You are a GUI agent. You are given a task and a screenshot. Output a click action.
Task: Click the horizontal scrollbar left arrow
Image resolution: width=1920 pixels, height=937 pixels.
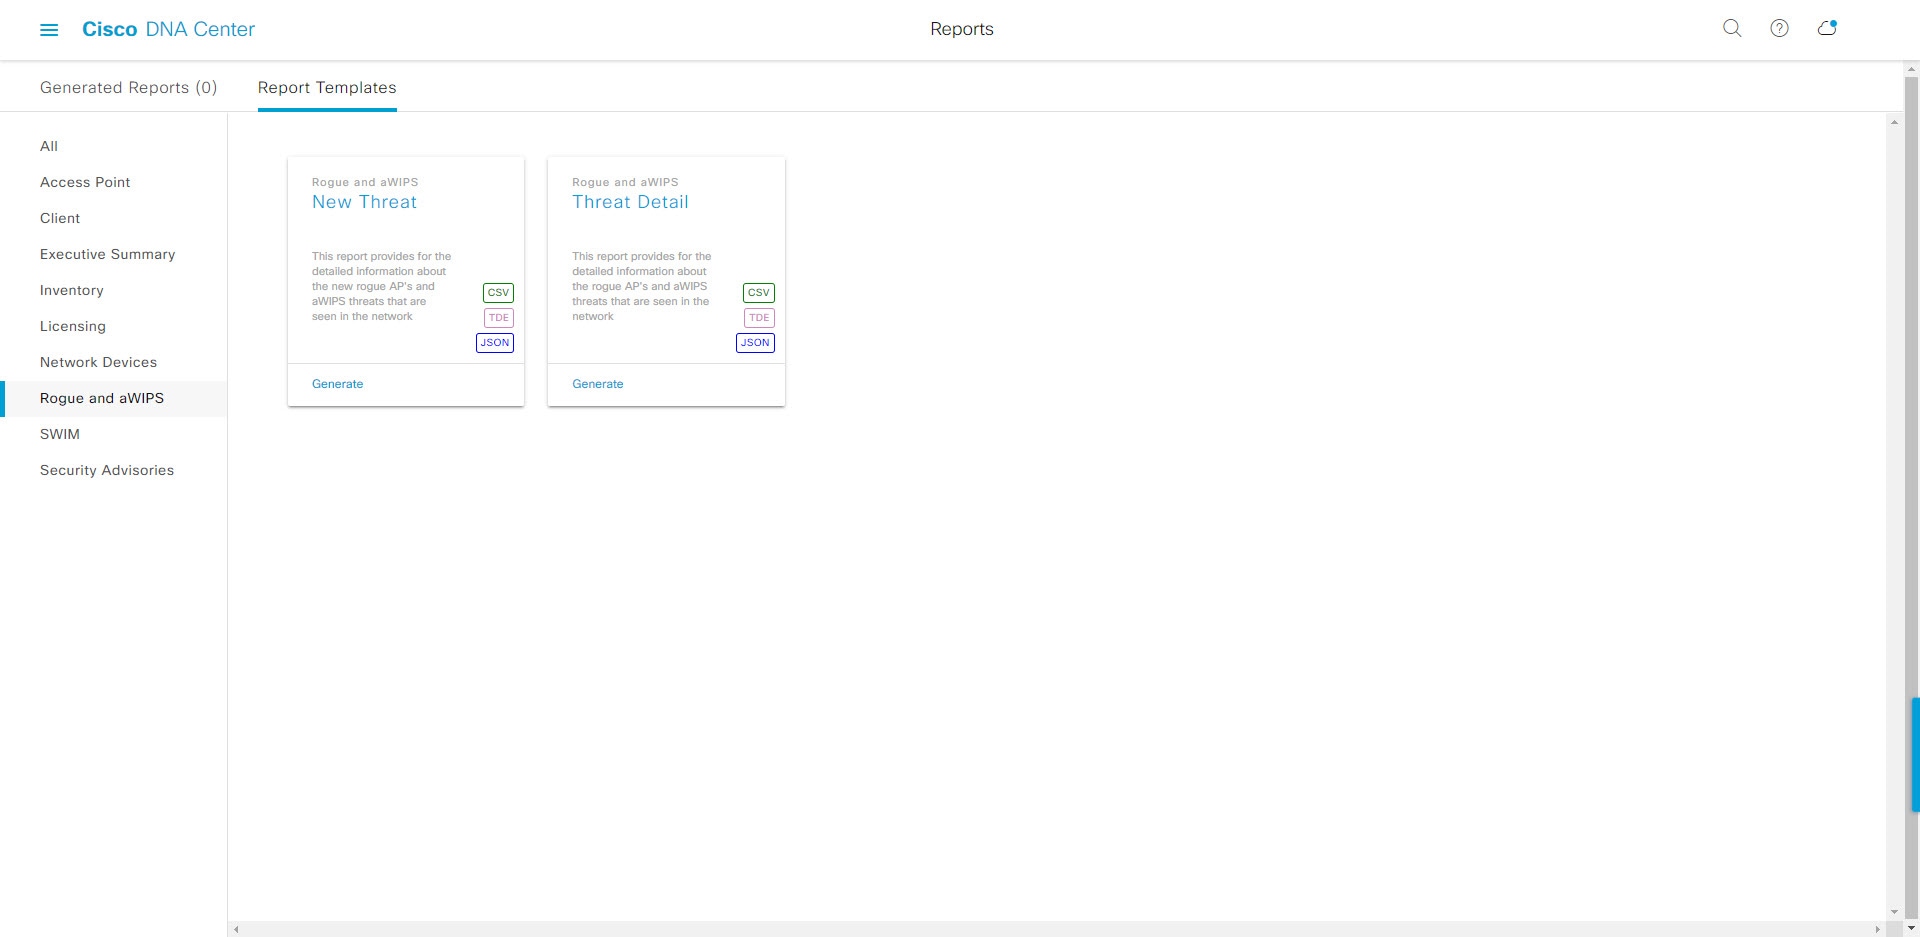point(236,929)
